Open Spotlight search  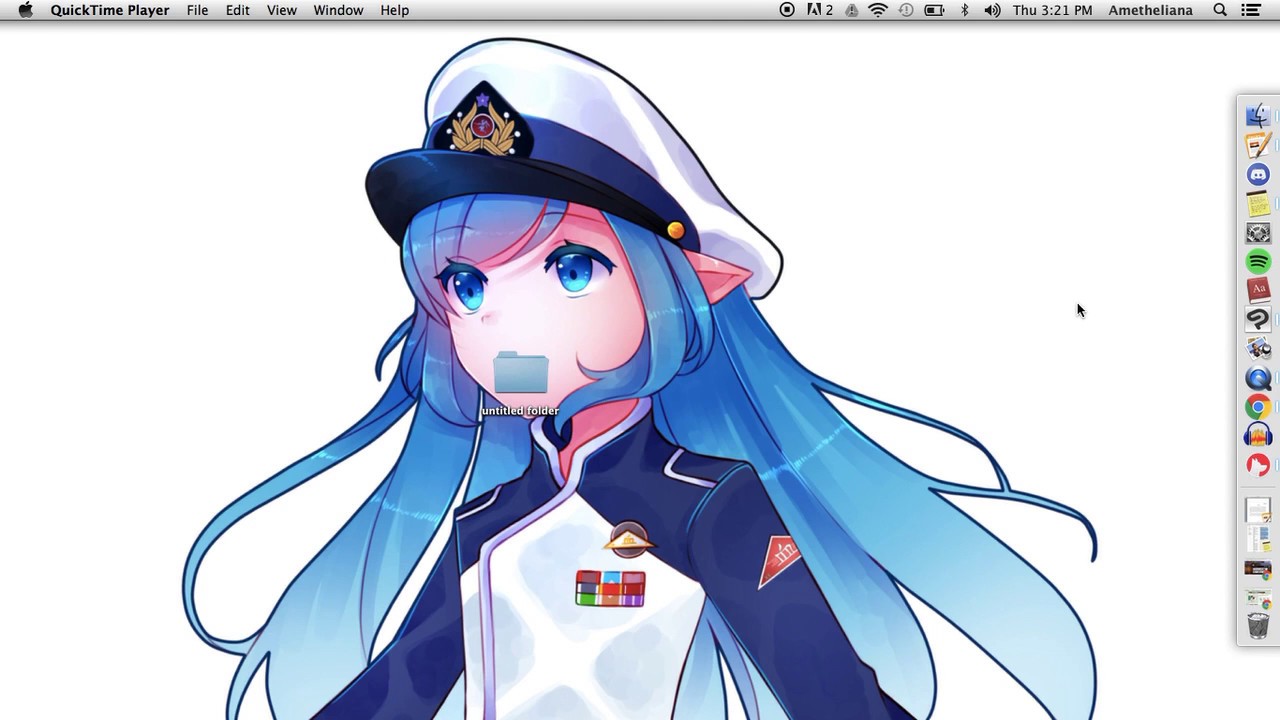(1220, 10)
